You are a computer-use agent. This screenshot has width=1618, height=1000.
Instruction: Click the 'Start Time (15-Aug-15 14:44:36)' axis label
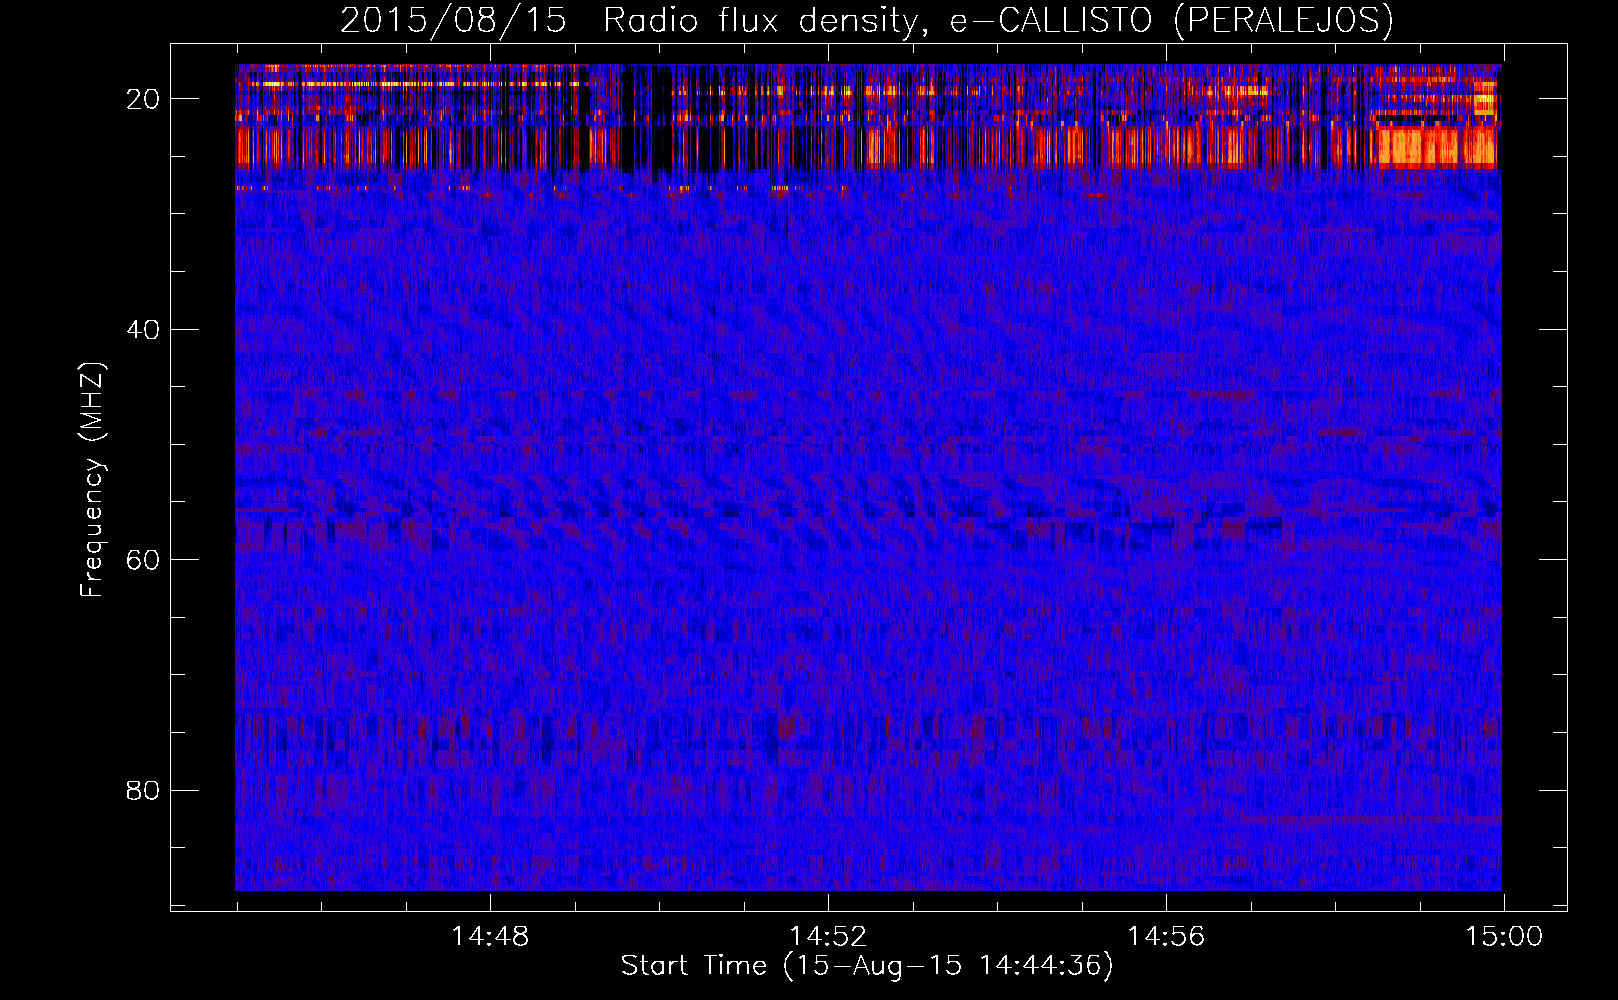(867, 966)
